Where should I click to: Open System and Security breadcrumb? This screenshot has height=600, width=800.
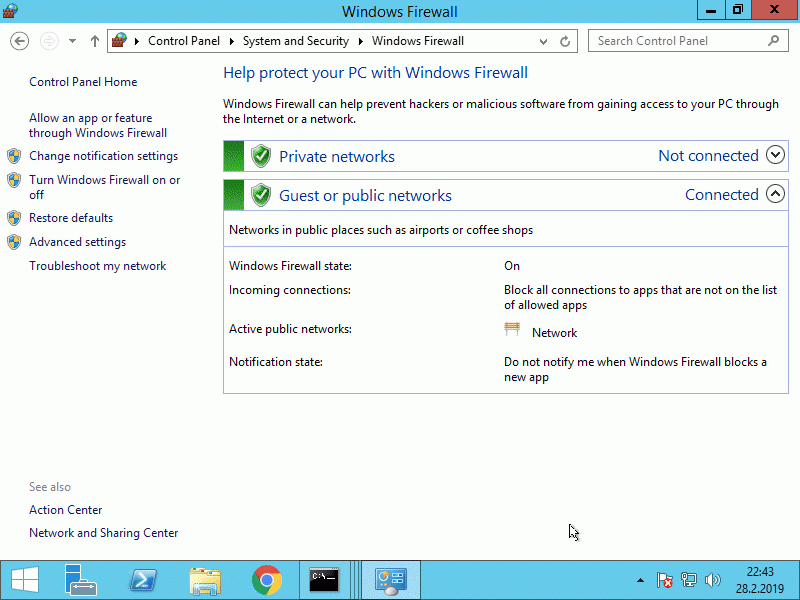coord(295,41)
